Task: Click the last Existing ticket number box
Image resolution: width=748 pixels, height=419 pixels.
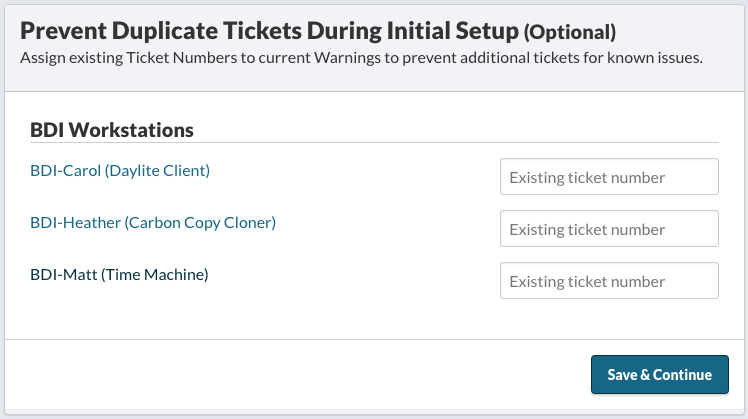Action: click(x=609, y=281)
